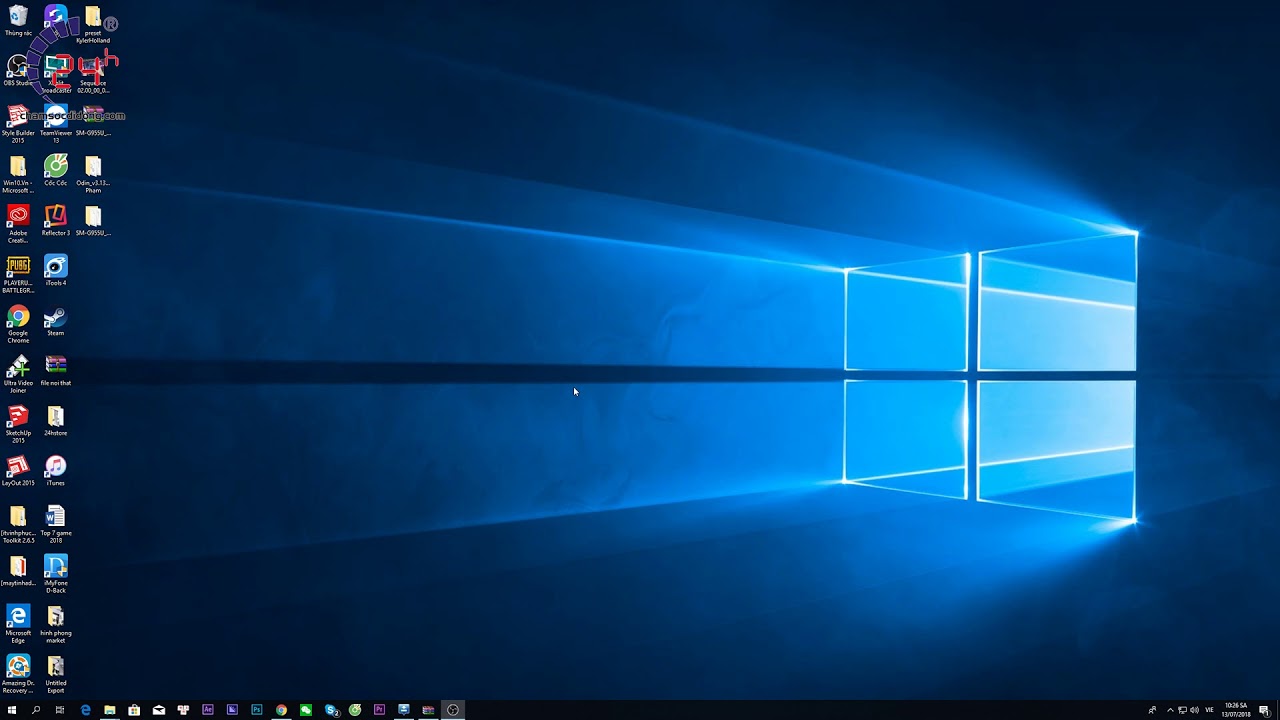The height and width of the screenshot is (720, 1280).
Task: Select the iMyFone D-Back desktop shortcut
Action: 56,575
